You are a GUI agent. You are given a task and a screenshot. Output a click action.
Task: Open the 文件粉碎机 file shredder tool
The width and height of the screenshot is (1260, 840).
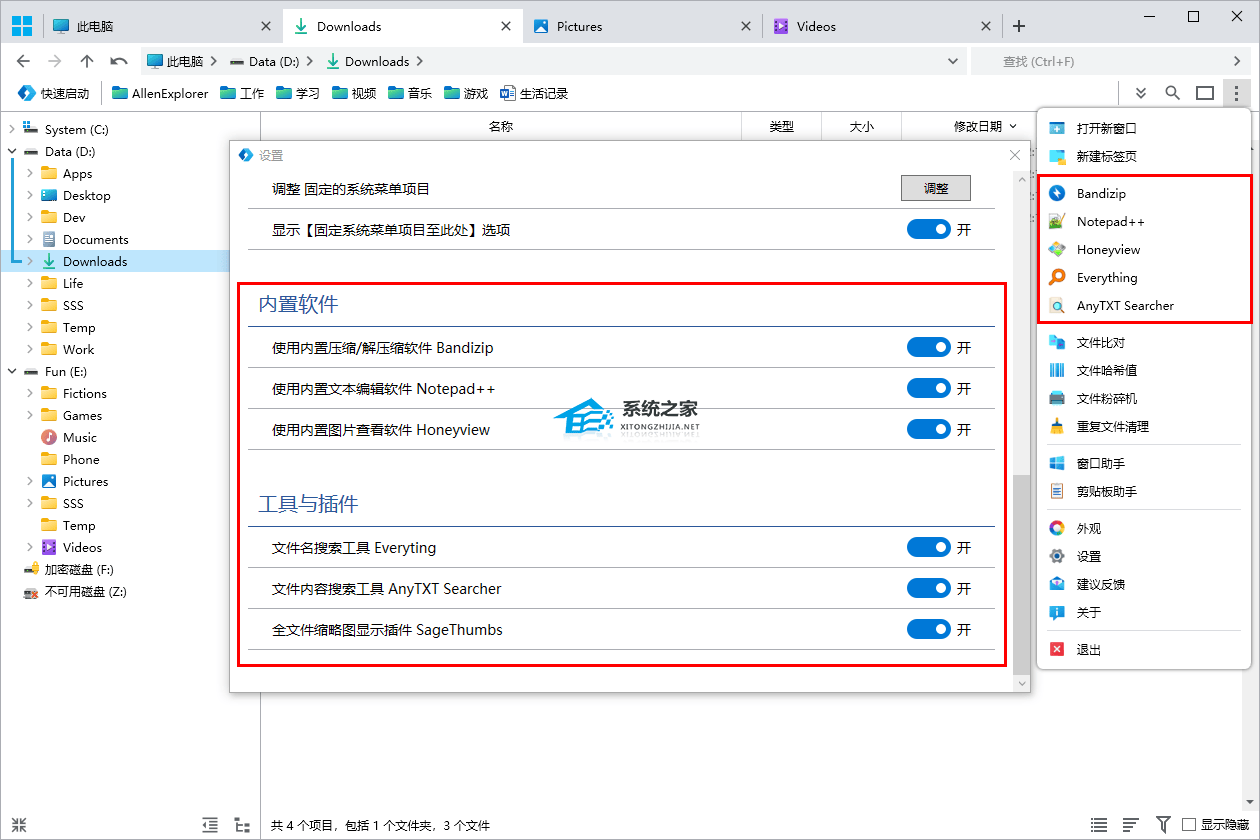tap(1105, 398)
